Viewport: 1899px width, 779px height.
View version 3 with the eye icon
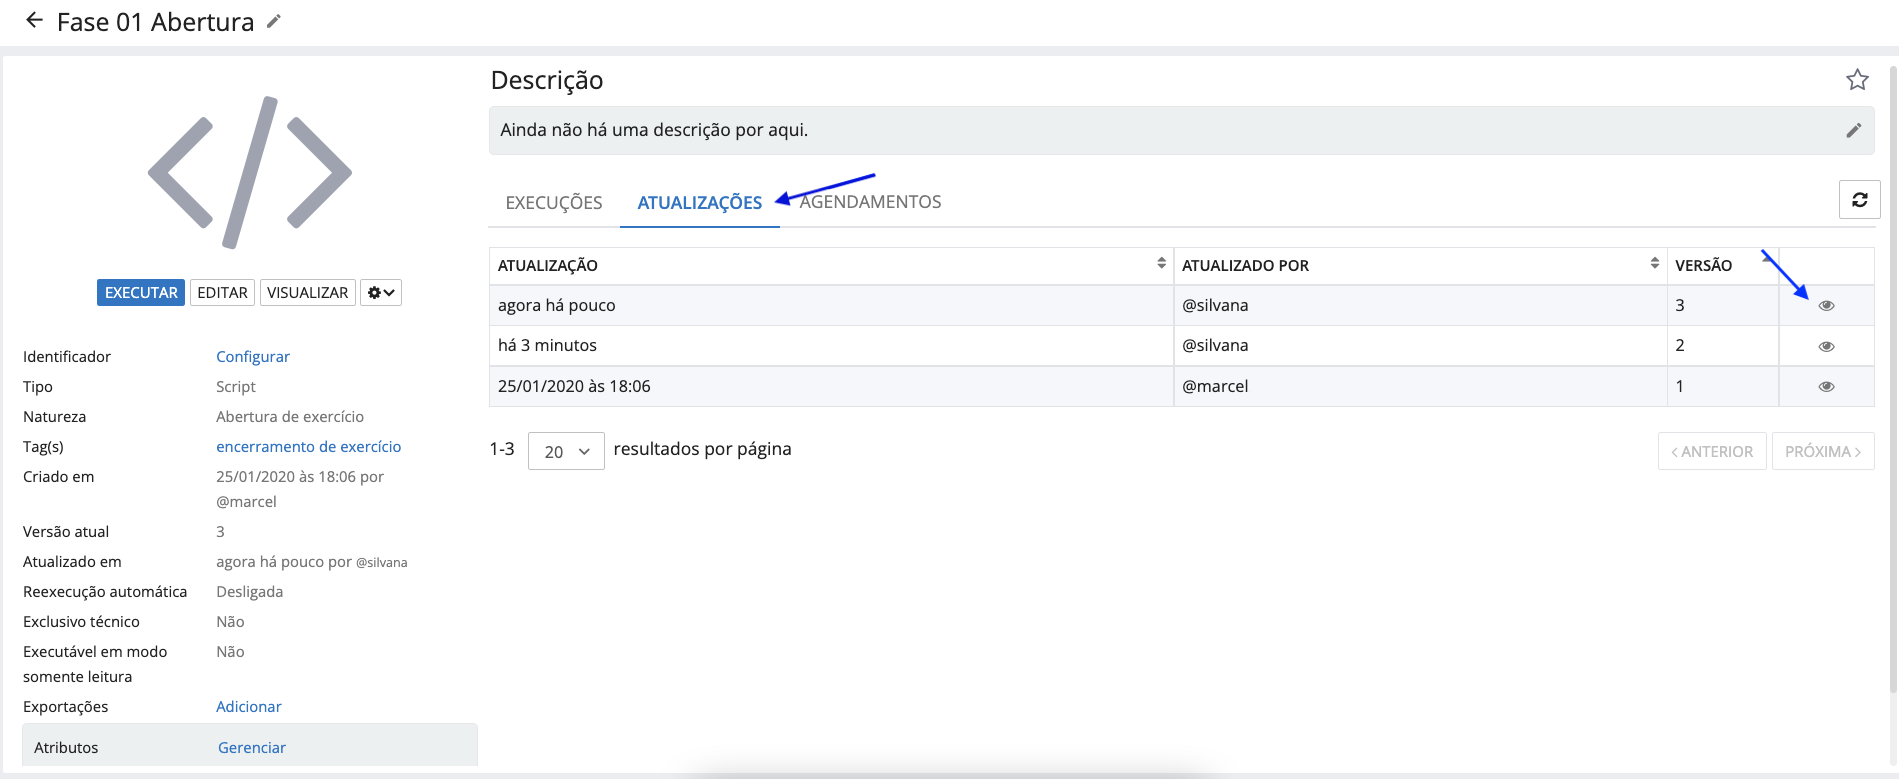[x=1826, y=306]
